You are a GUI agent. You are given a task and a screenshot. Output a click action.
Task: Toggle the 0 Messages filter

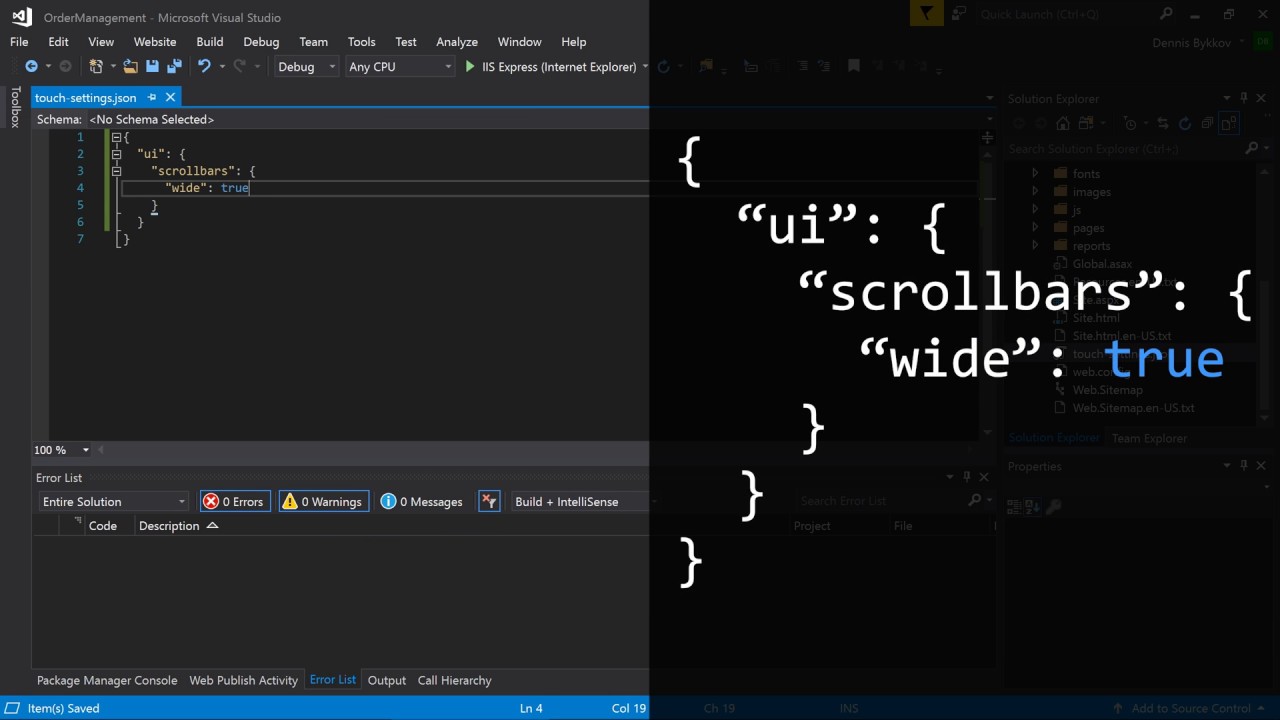[422, 501]
